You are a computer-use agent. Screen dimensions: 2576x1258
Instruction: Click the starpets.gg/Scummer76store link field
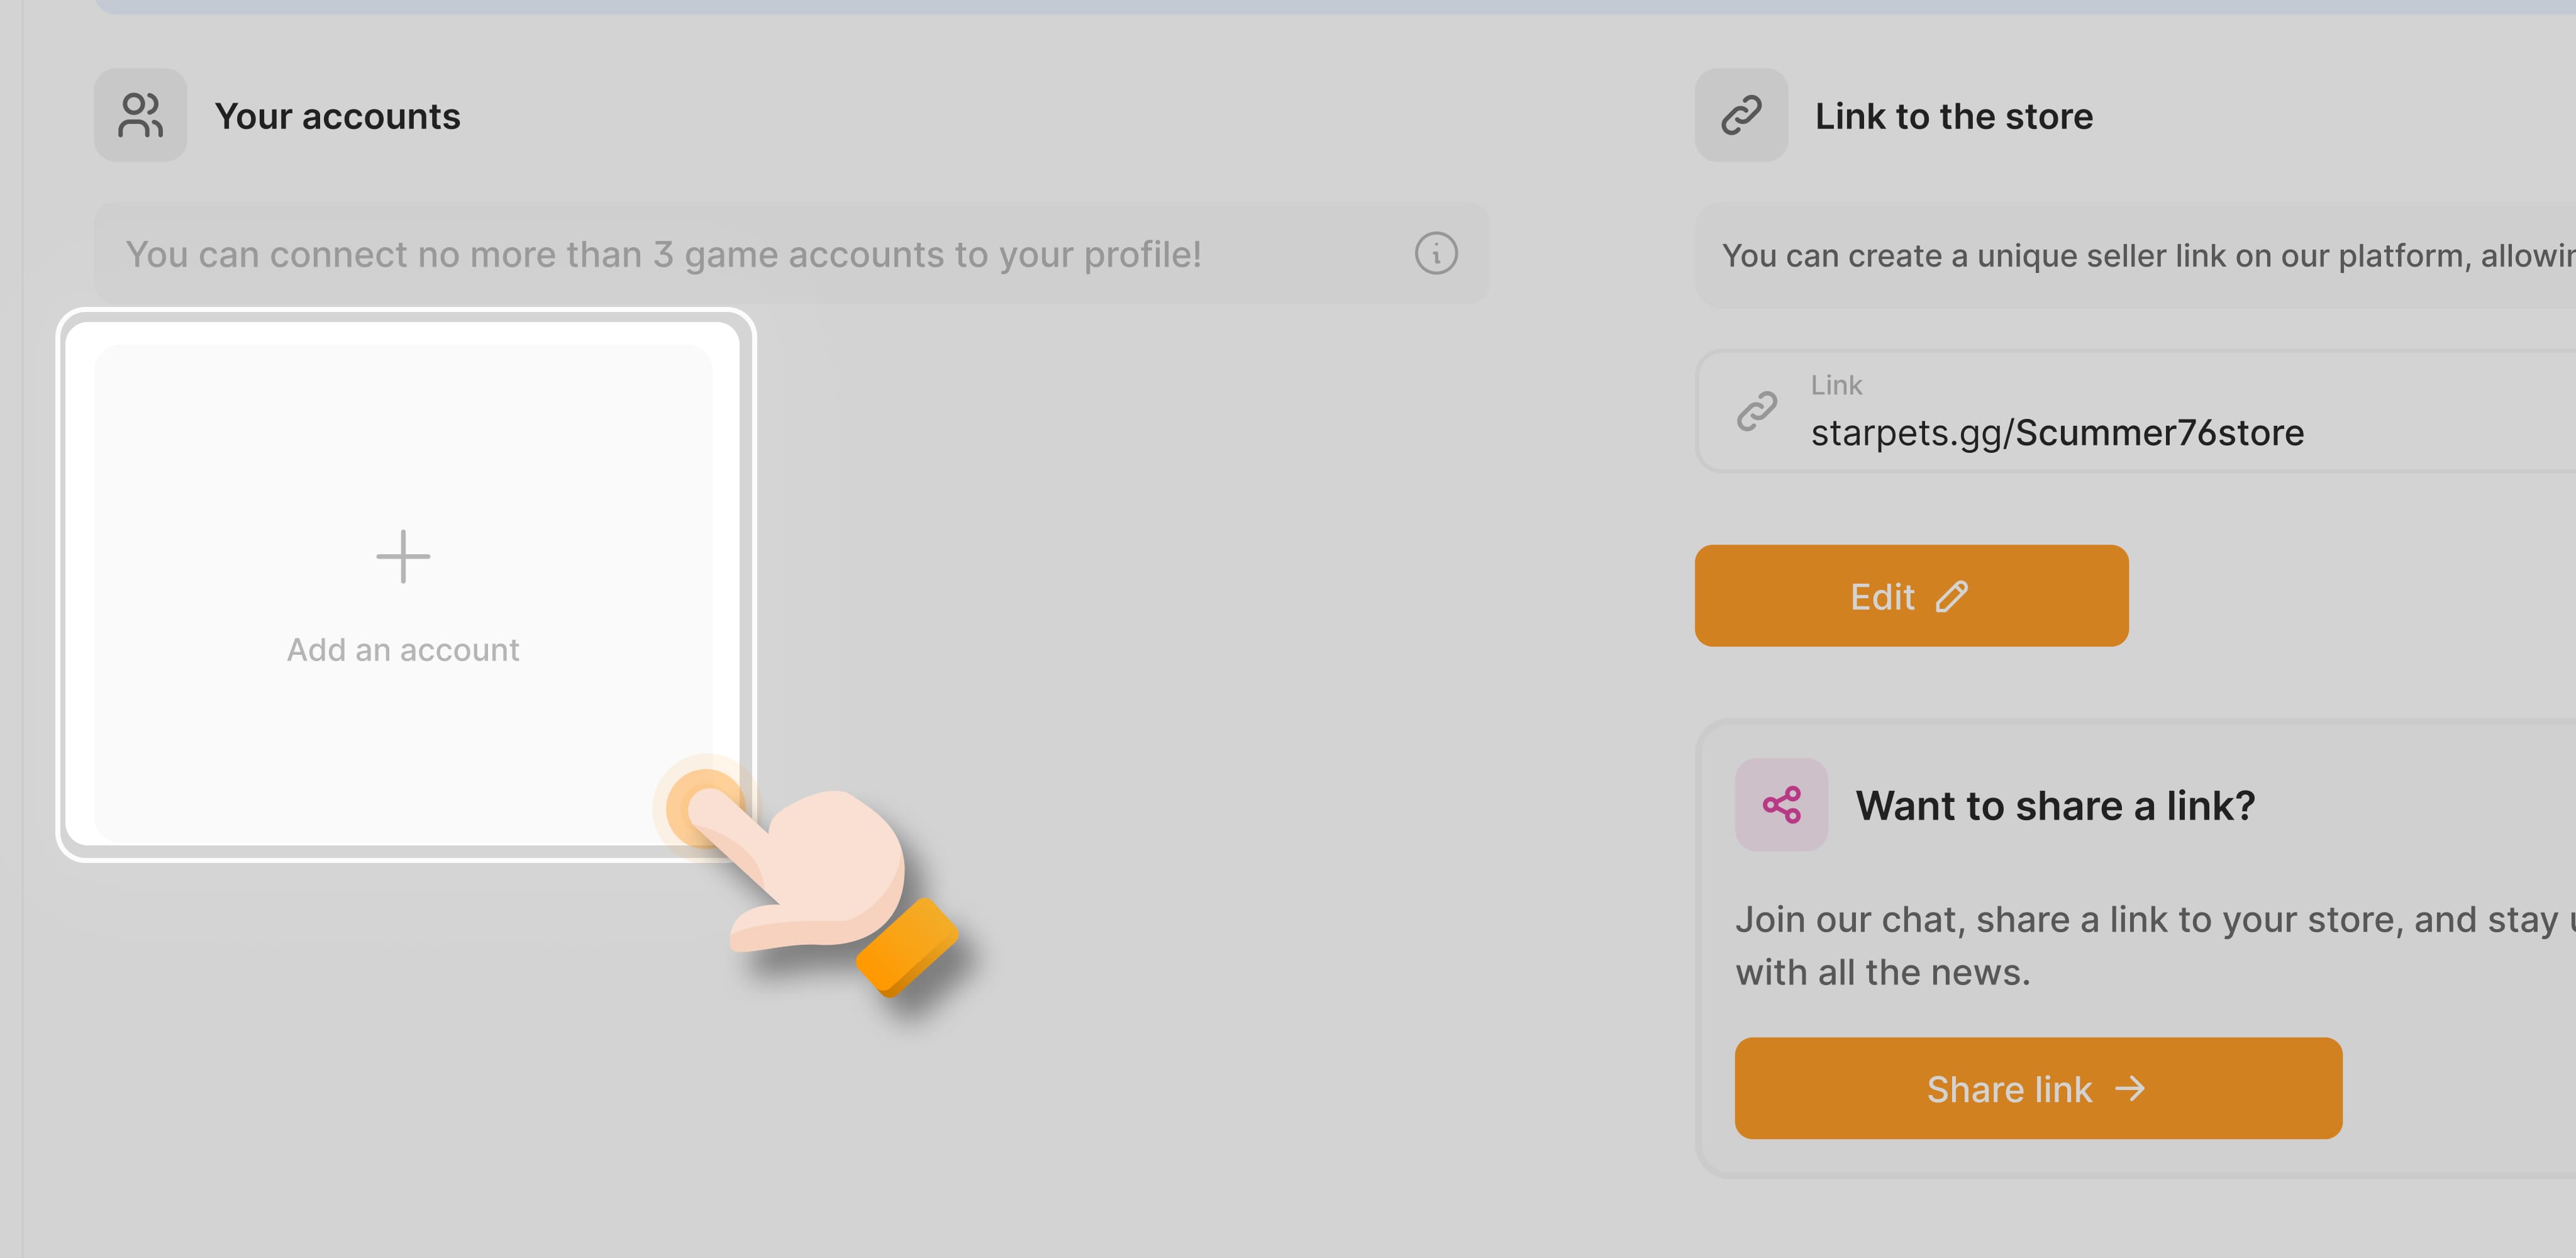2057,433
